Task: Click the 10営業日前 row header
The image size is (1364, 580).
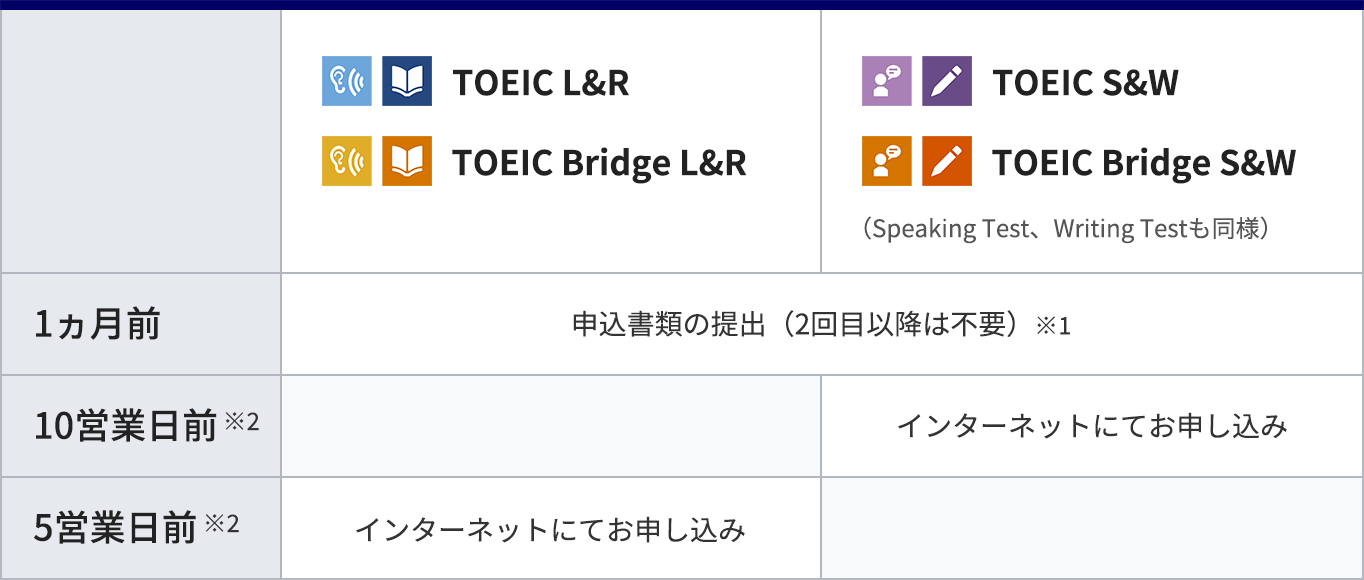Action: click(x=125, y=427)
